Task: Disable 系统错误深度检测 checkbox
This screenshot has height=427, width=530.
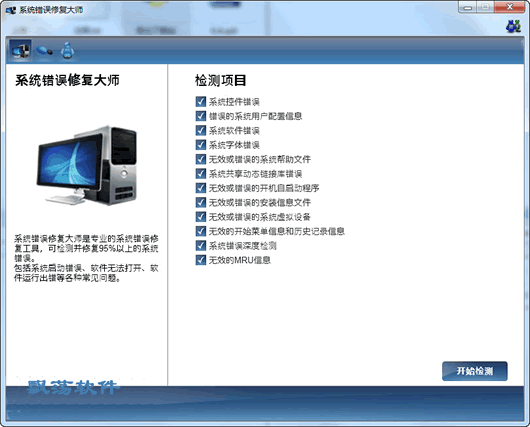Action: tap(201, 245)
